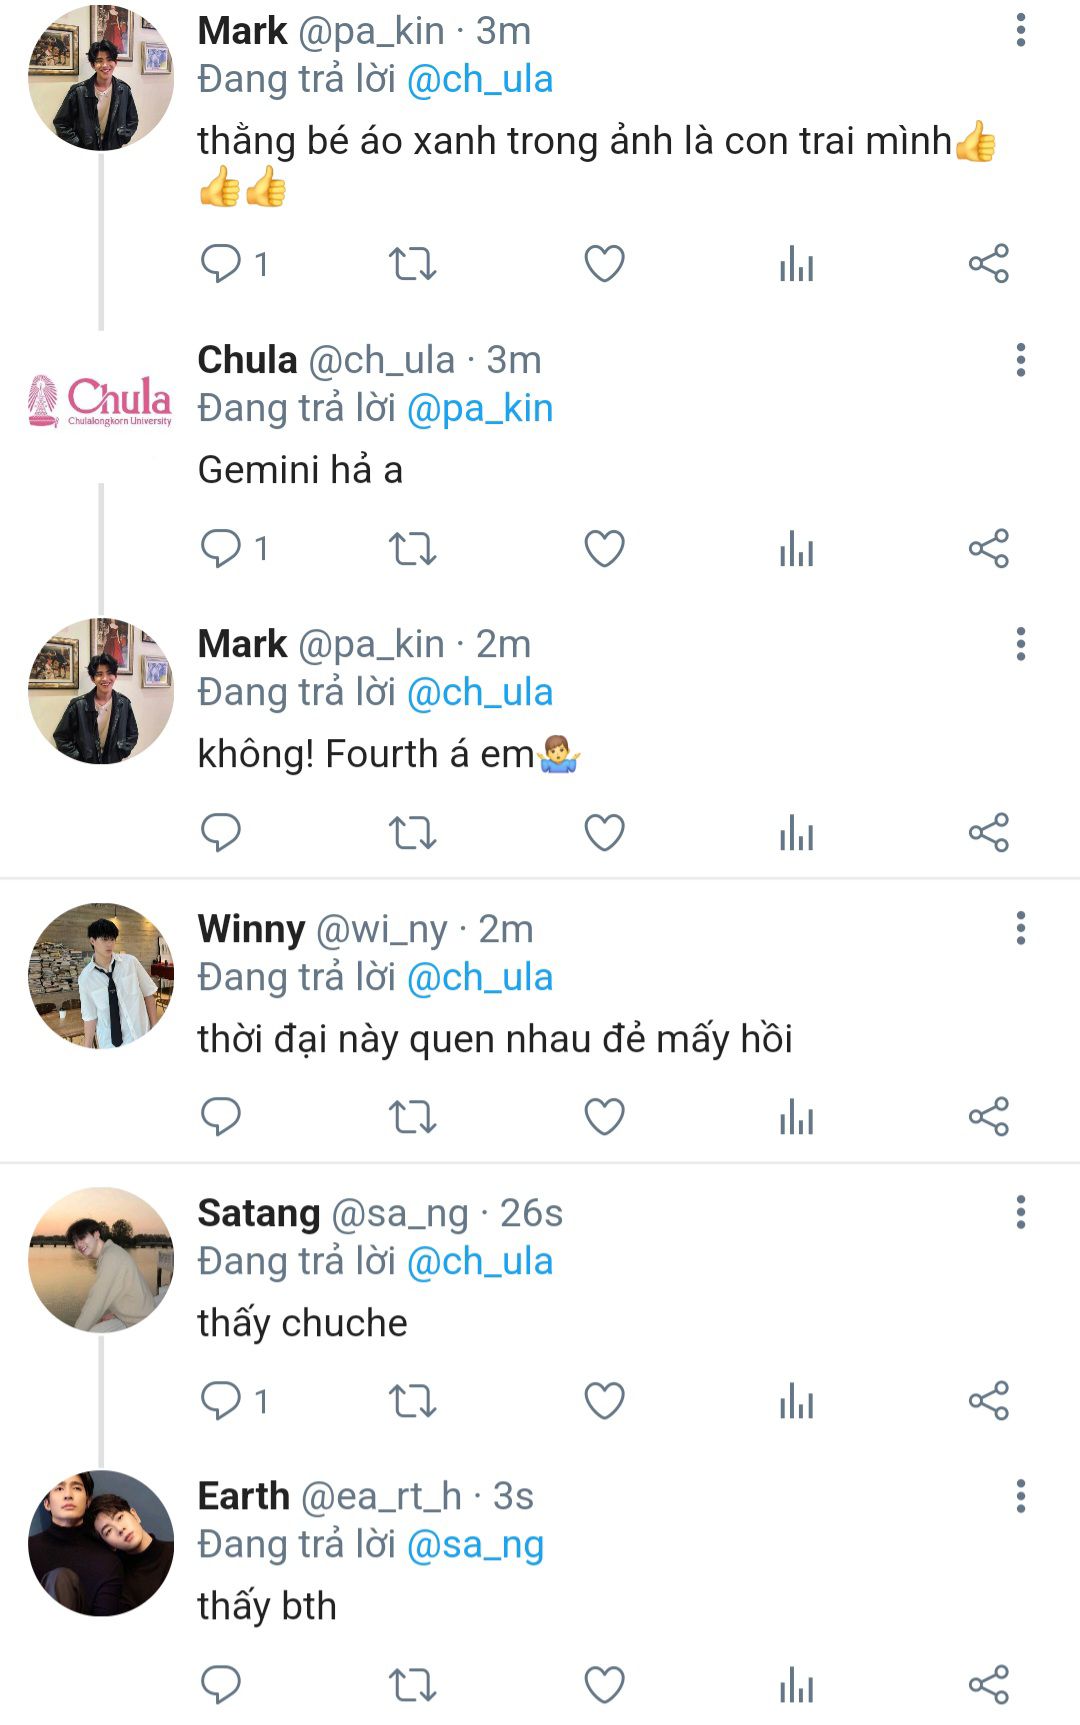View analytics on Chula's reply
Viewport: 1080px width, 1725px height.
pyautogui.click(x=796, y=549)
